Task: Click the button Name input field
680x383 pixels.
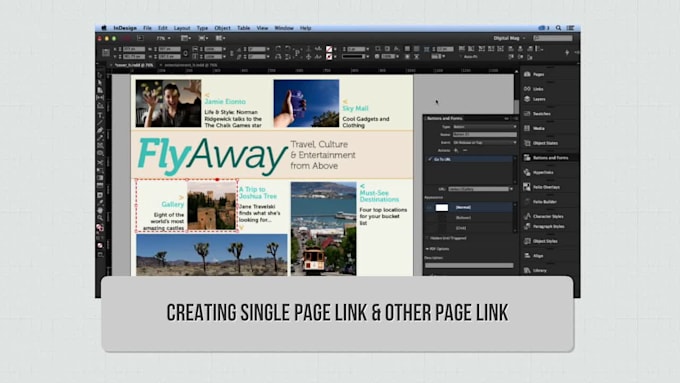Action: click(x=485, y=134)
